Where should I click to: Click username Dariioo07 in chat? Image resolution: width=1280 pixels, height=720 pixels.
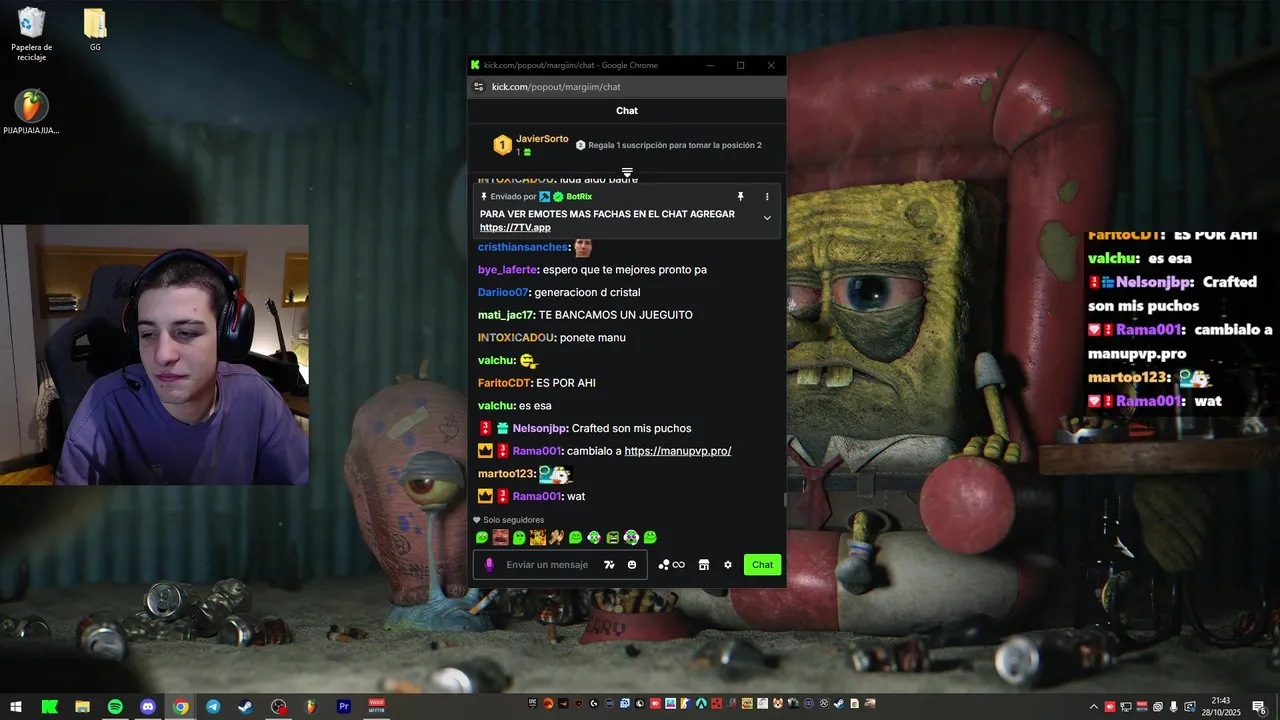[x=504, y=292]
